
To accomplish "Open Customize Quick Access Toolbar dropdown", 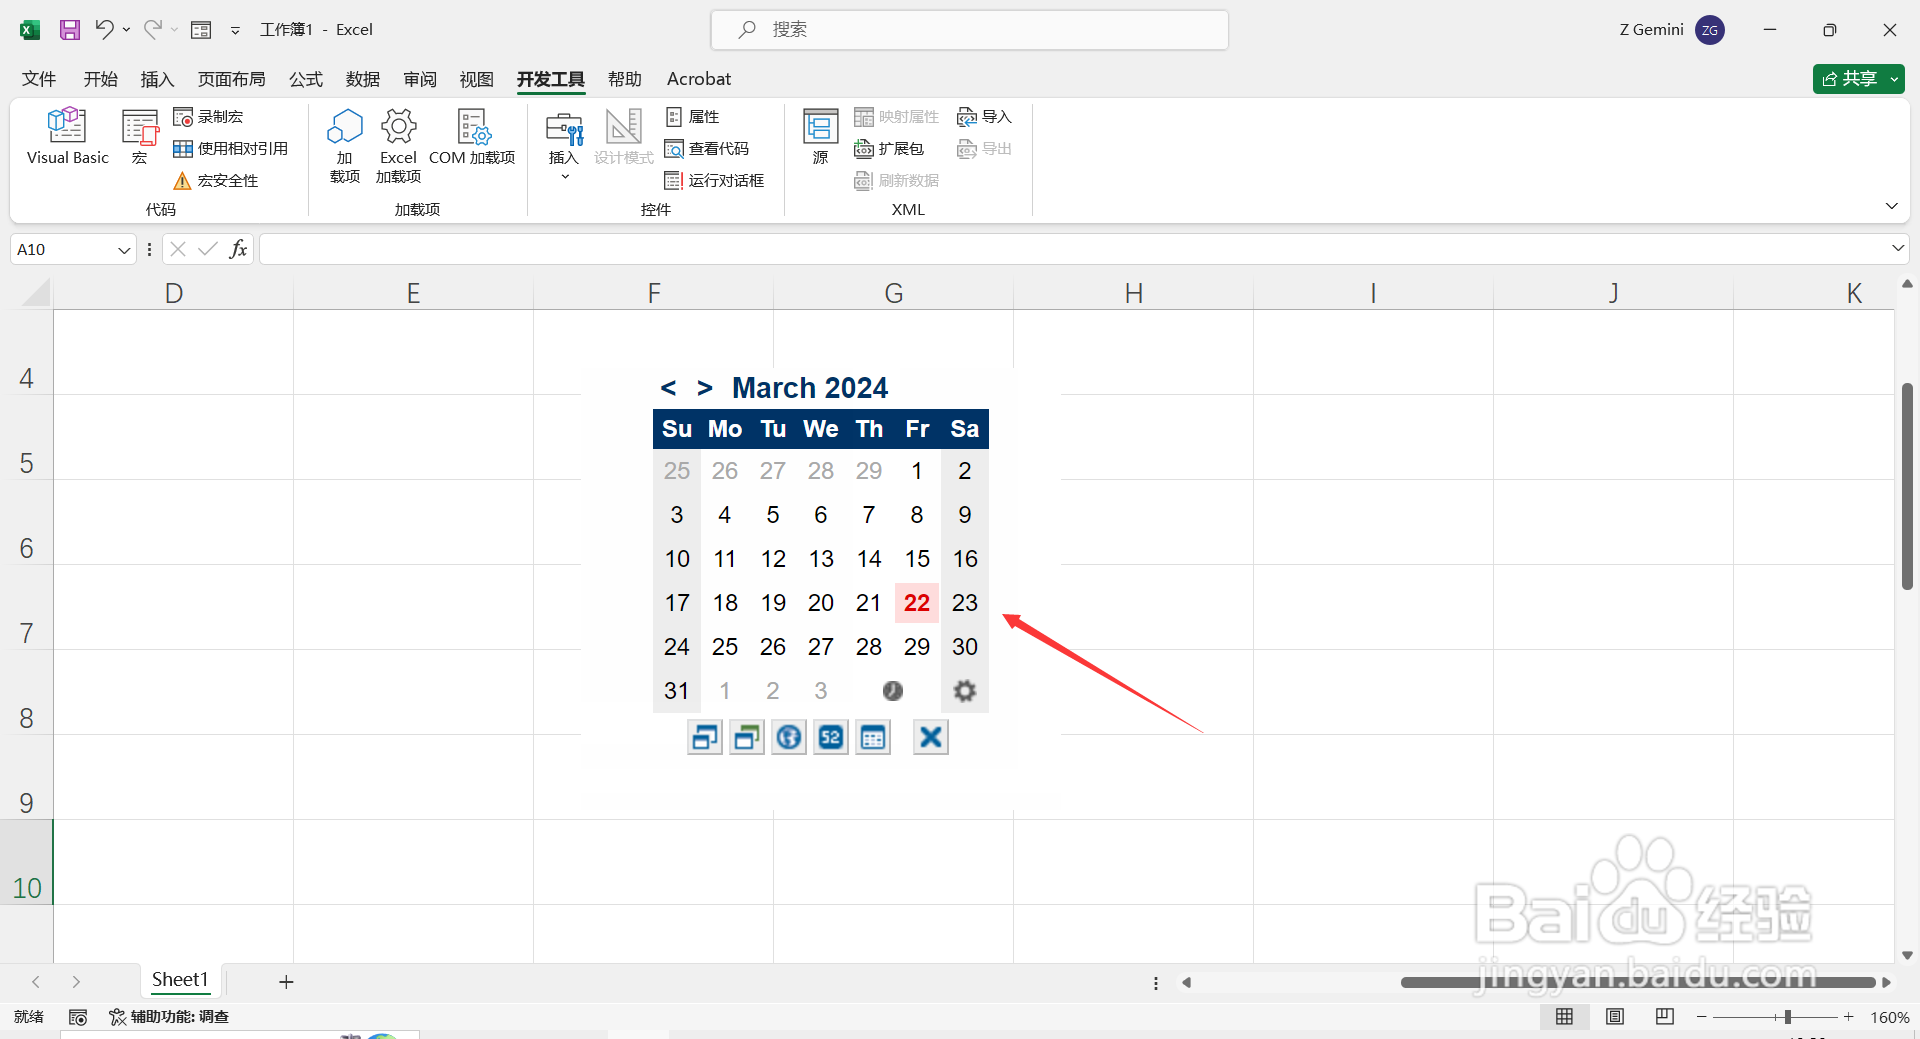I will coord(235,30).
